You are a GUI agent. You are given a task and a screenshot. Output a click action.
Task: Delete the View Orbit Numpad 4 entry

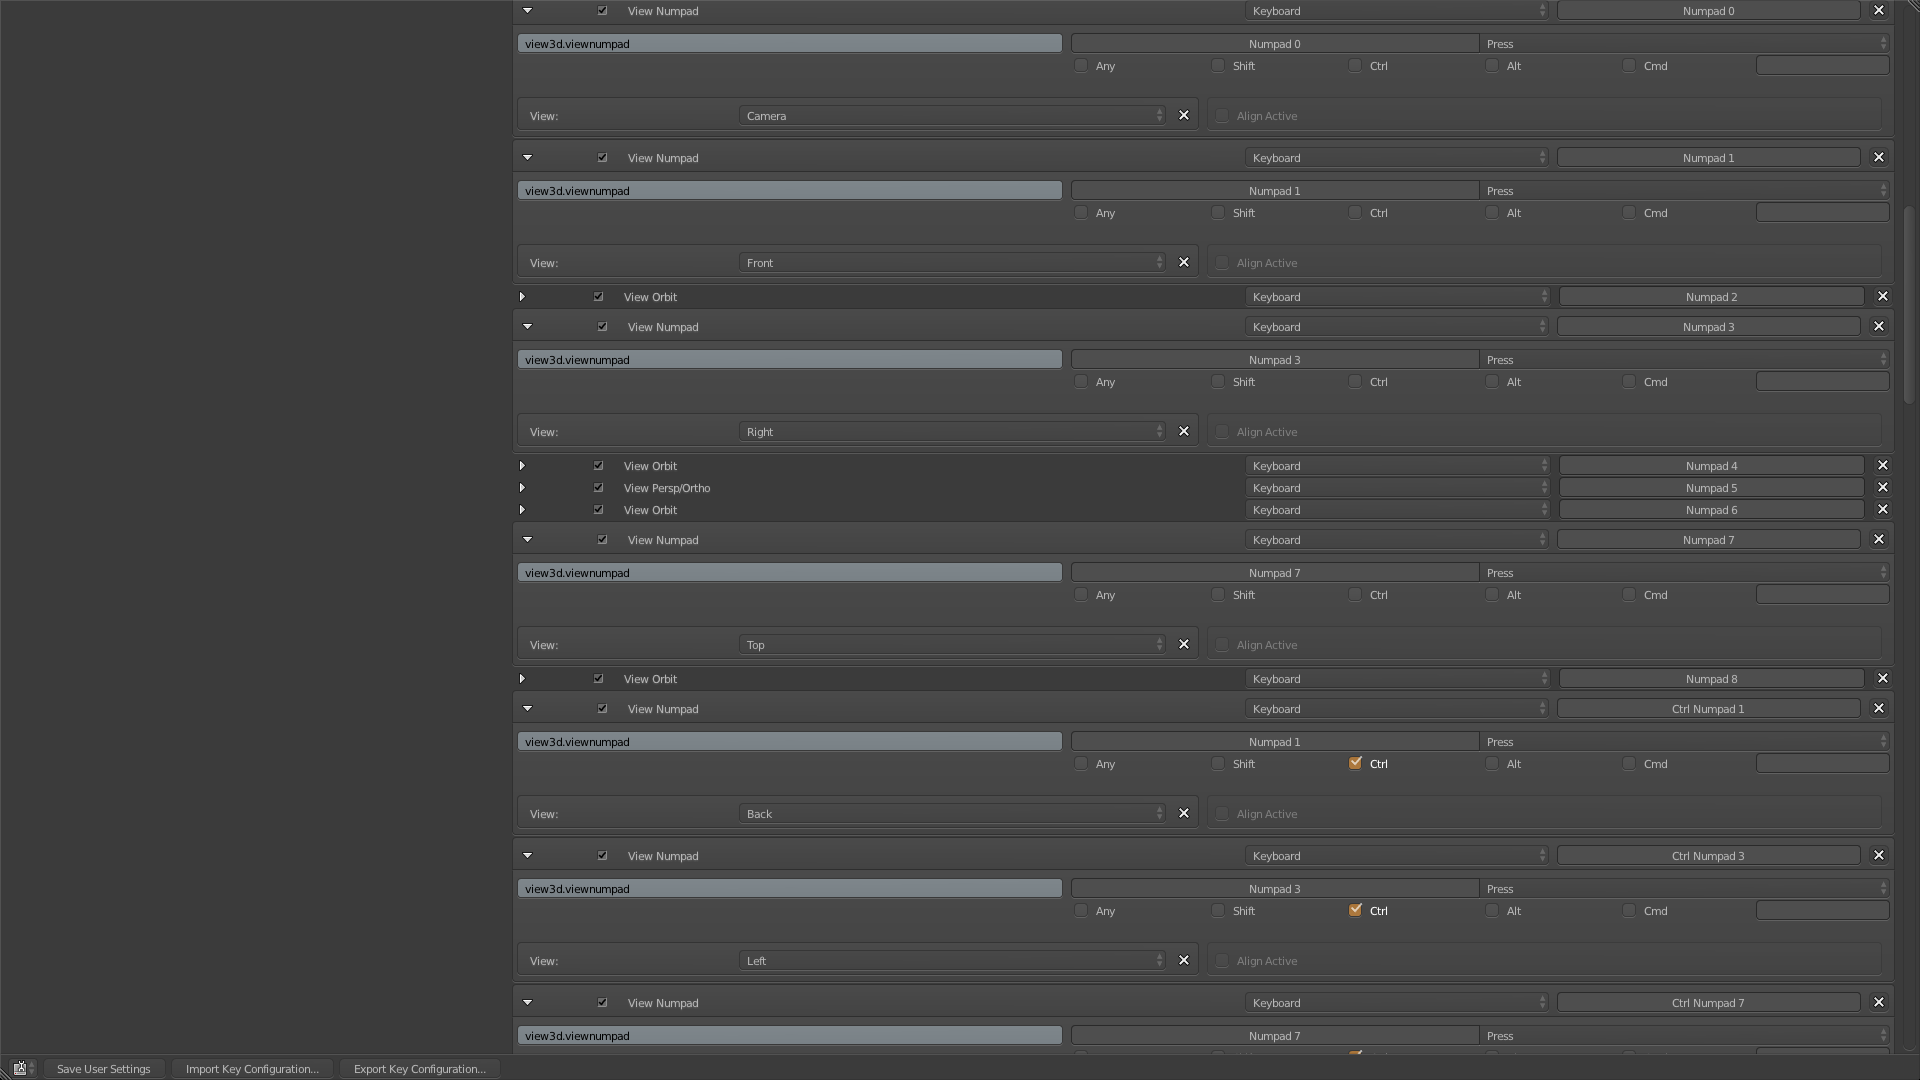[1882, 465]
